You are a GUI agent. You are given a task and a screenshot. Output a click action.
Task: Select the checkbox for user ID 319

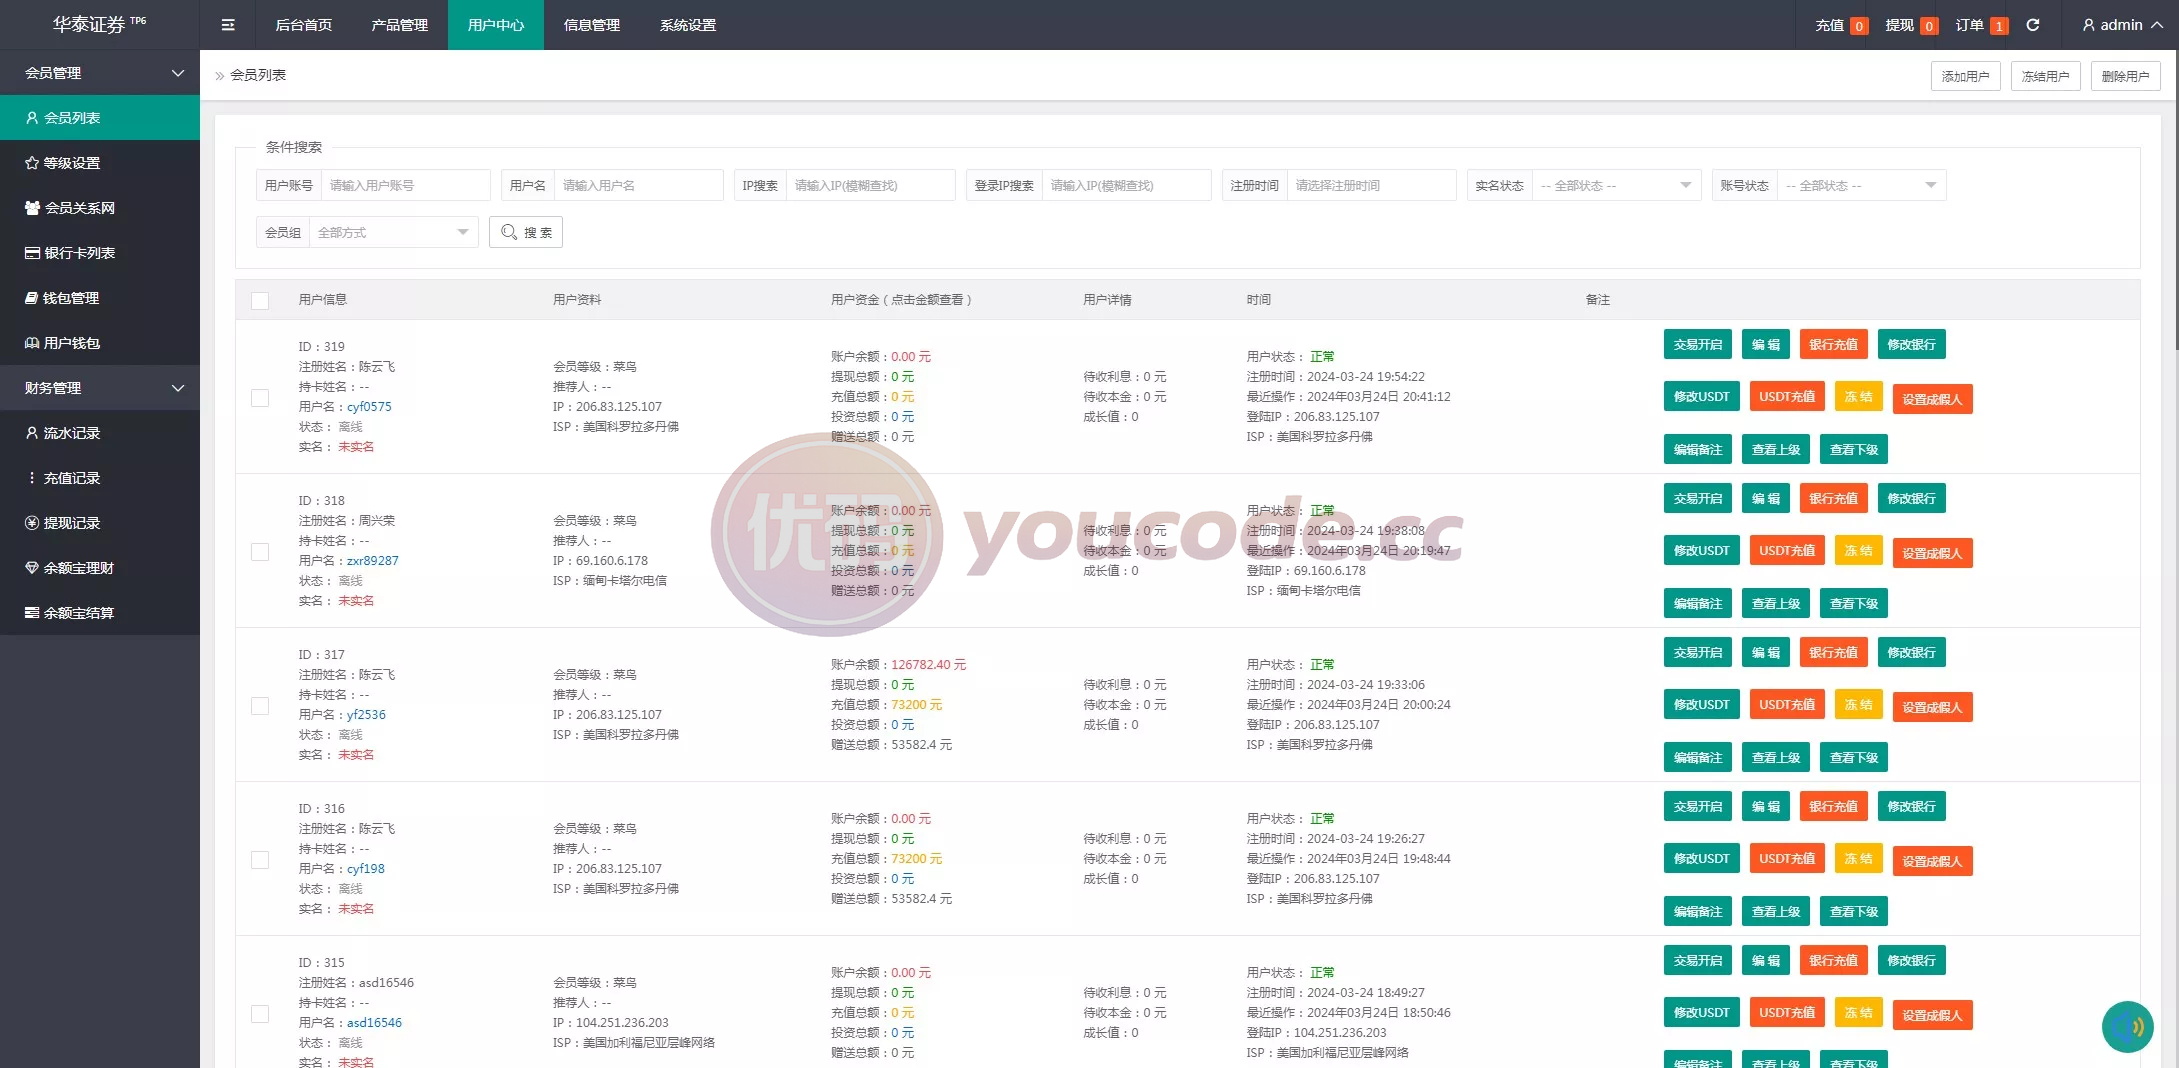coord(260,398)
